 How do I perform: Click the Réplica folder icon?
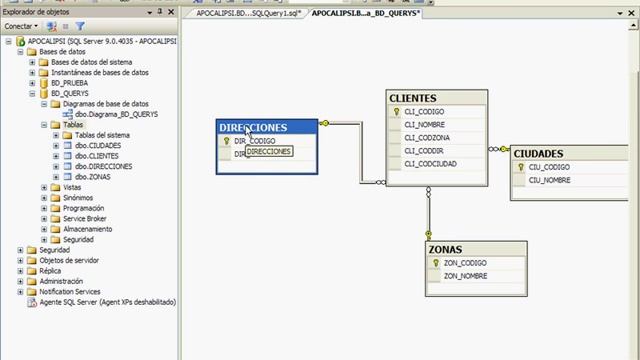[x=32, y=271]
